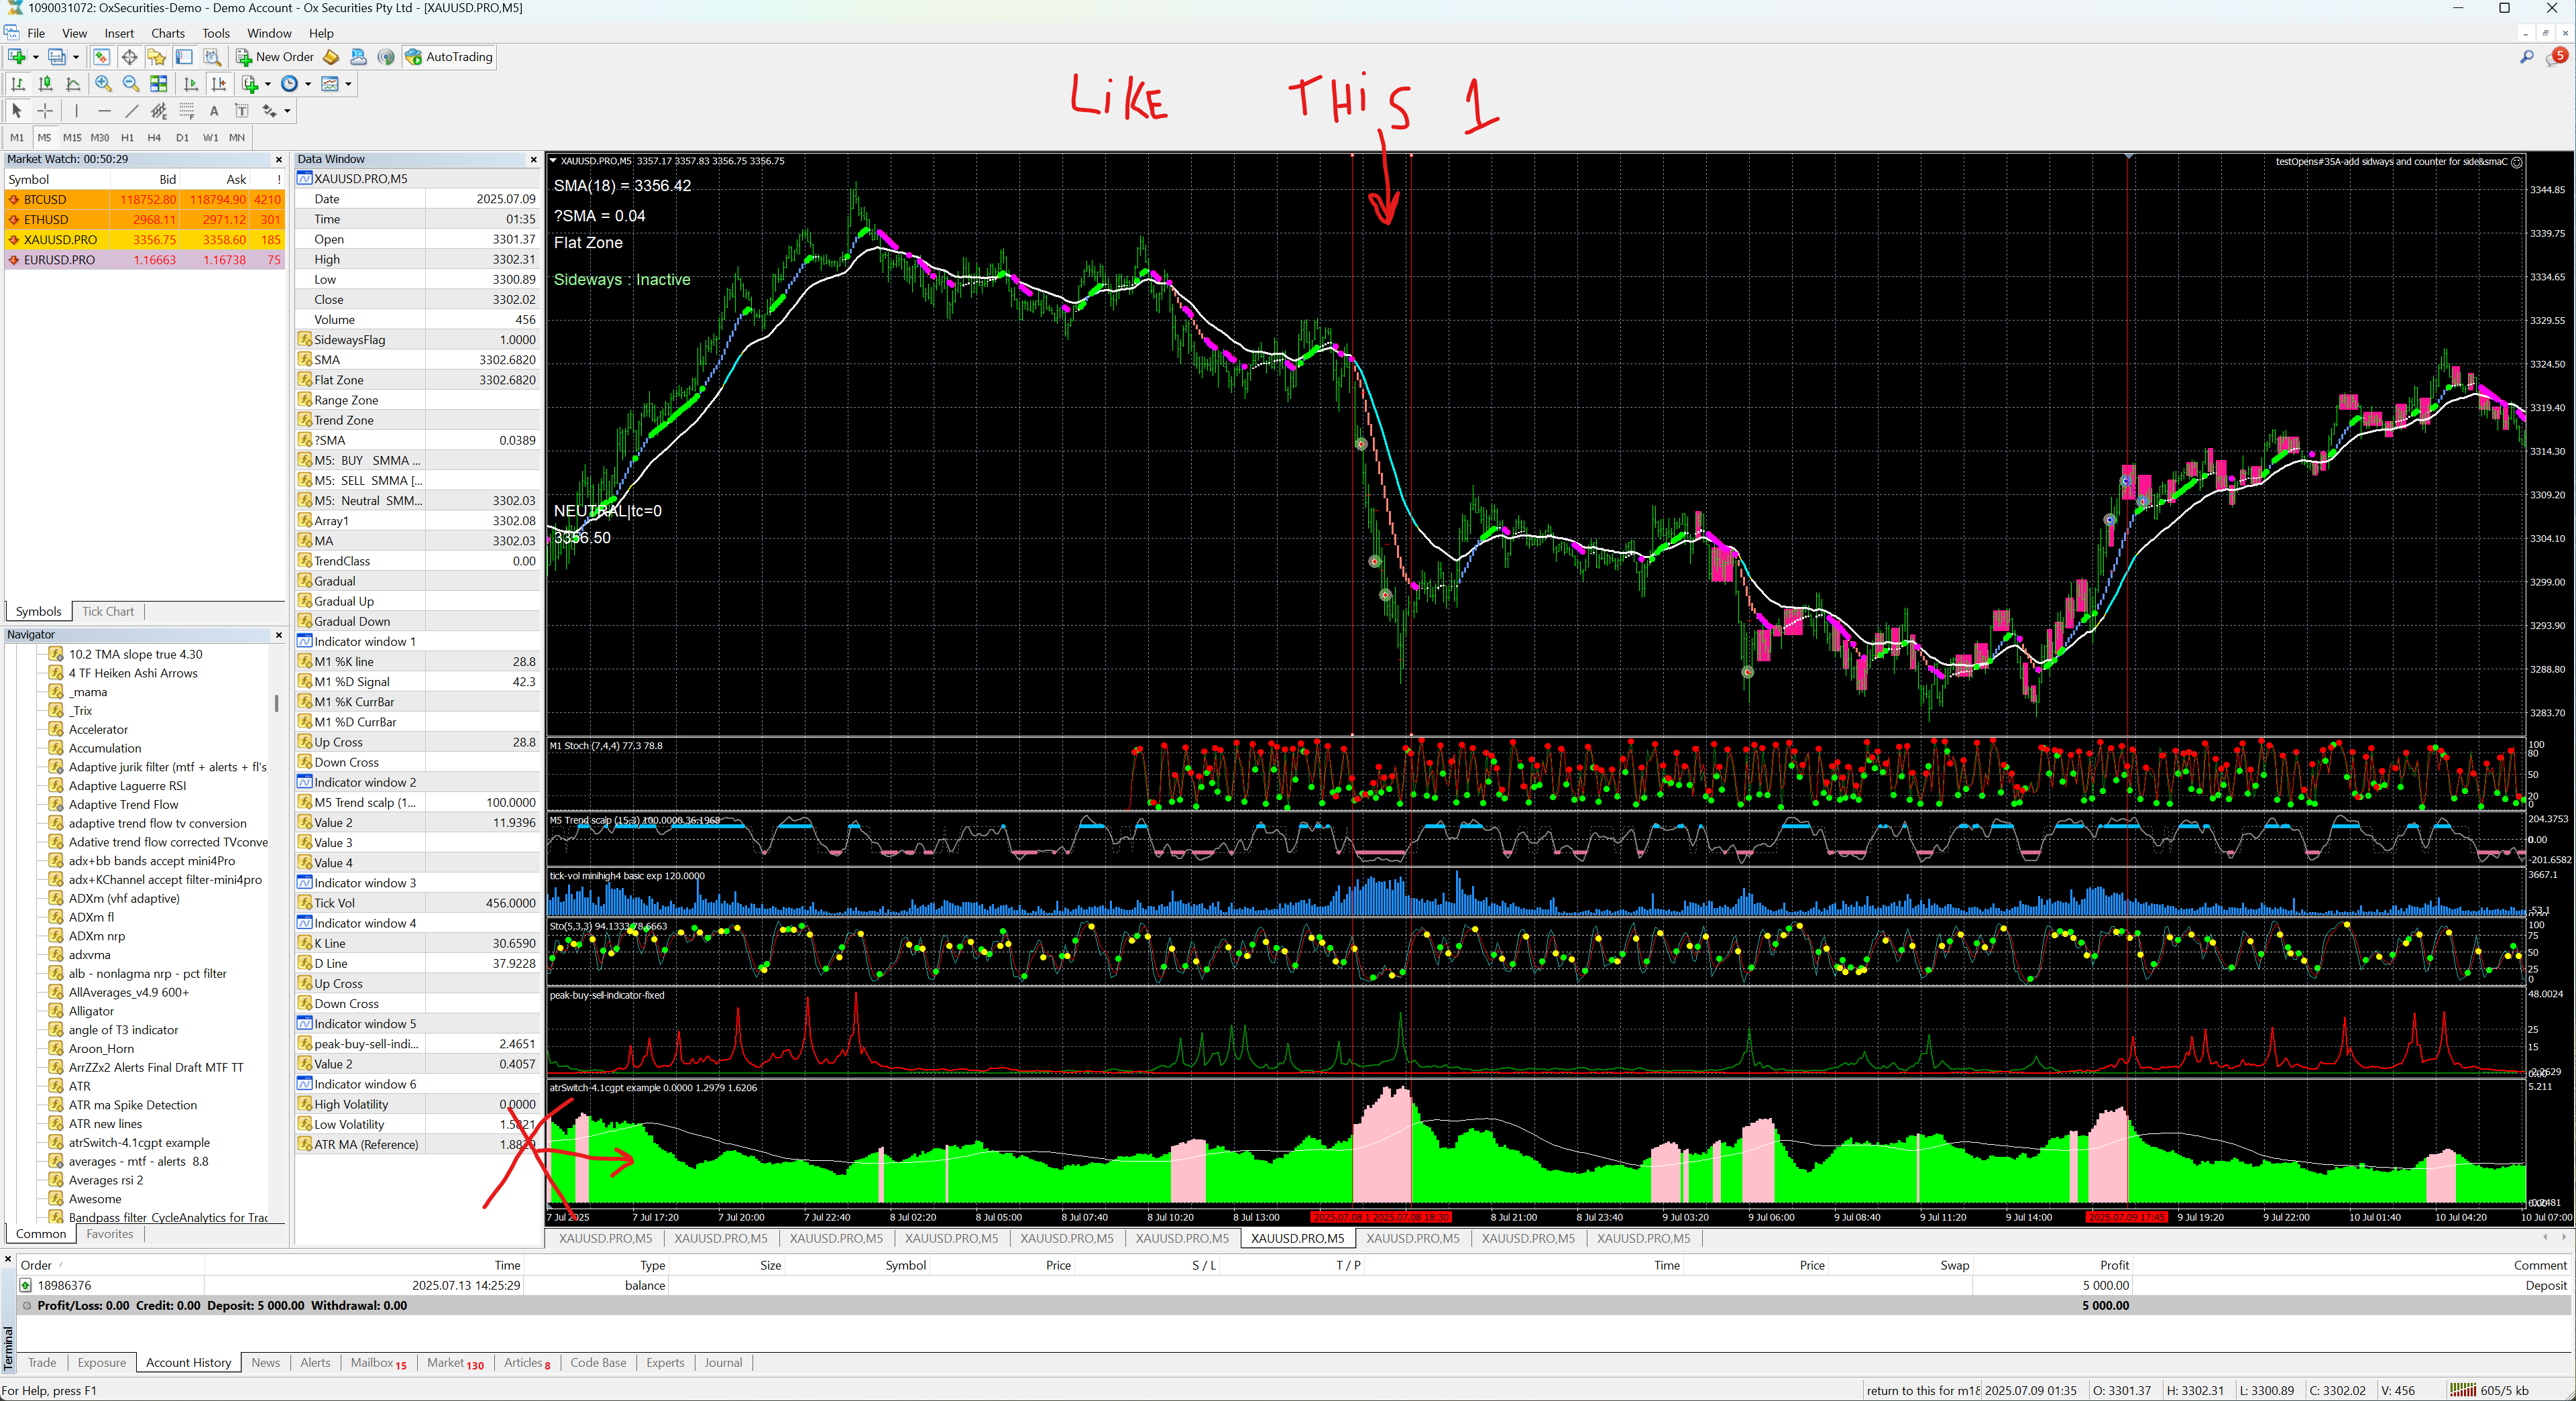Screen dimensions: 2576x1401
Task: Select the H1 timeframe button
Action: point(127,138)
